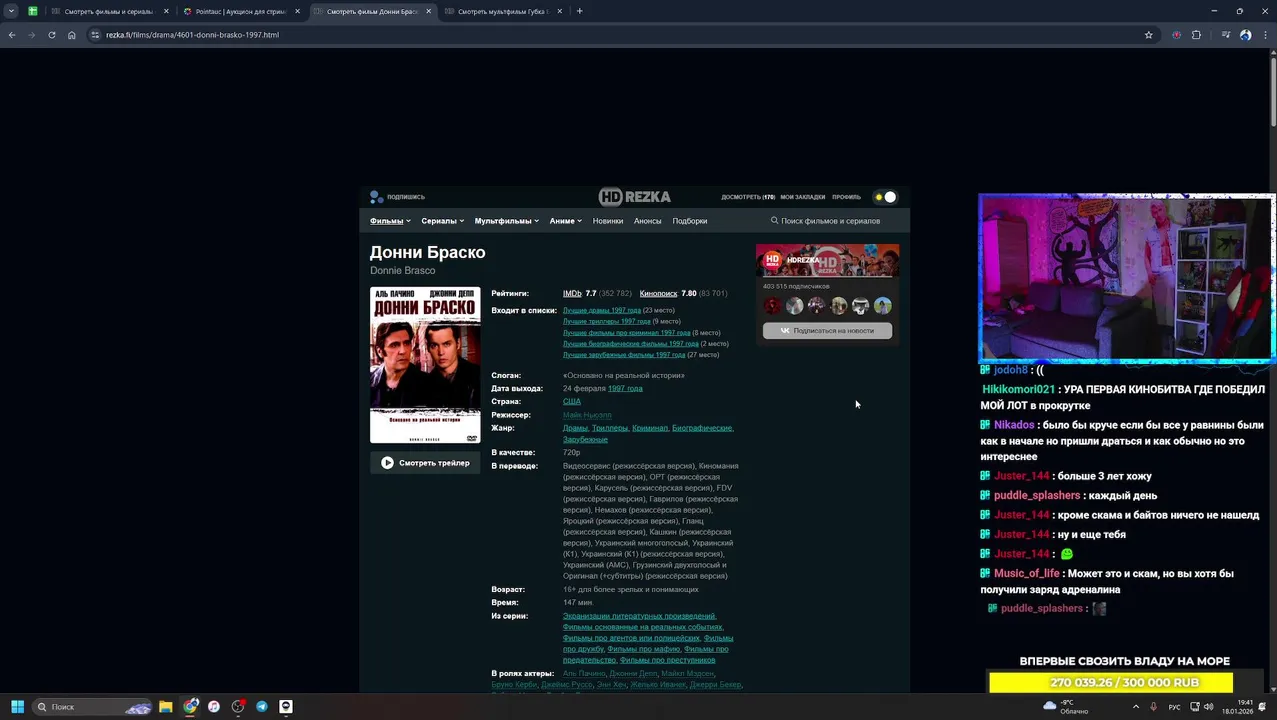1277x720 pixels.
Task: Click the film search field
Action: tap(831, 221)
